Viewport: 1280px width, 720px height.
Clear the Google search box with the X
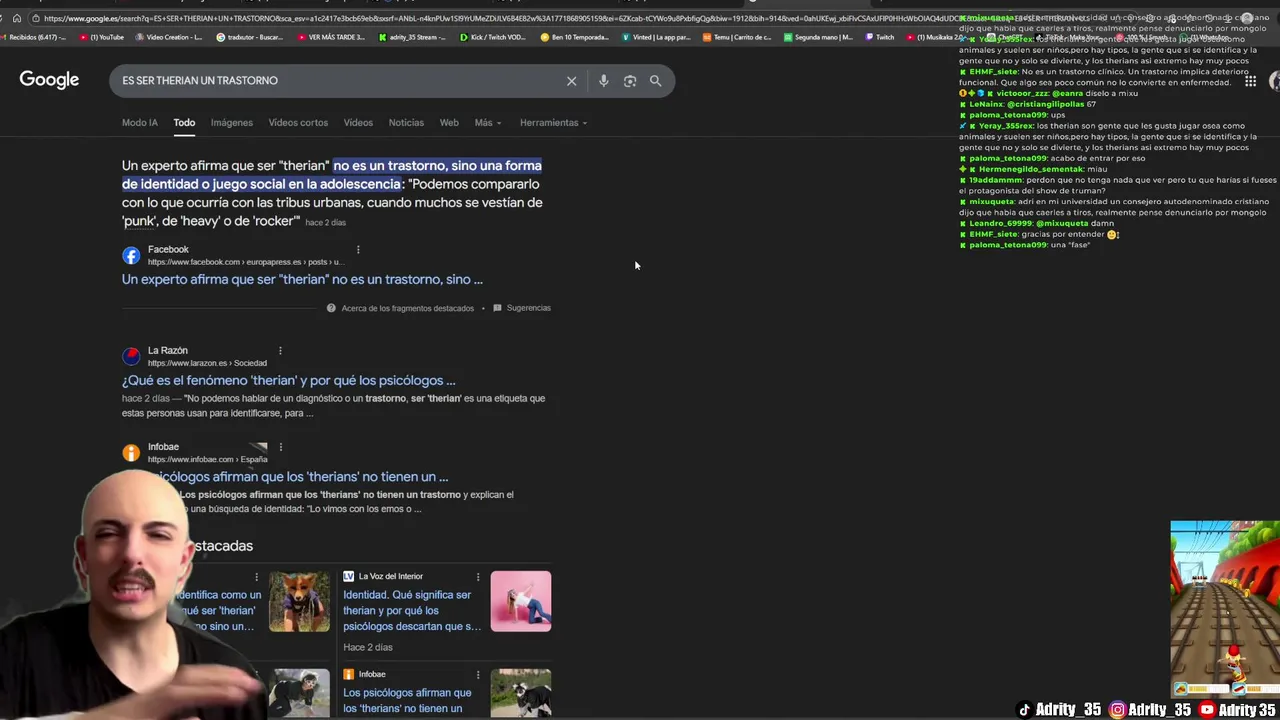tap(571, 81)
